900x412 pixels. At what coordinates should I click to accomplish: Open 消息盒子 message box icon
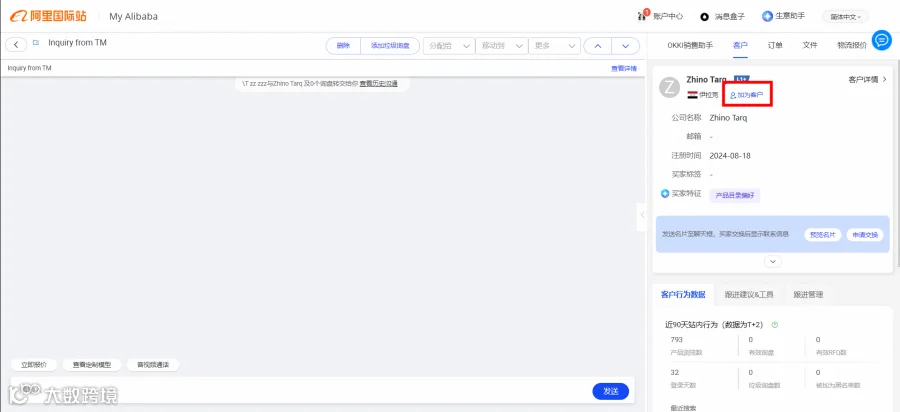[x=704, y=17]
